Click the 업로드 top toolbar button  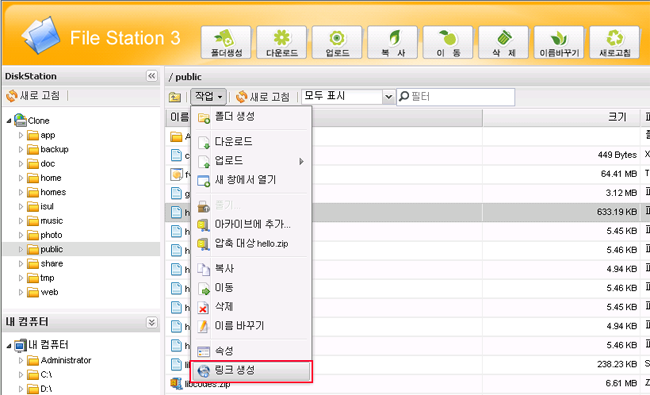(x=337, y=42)
